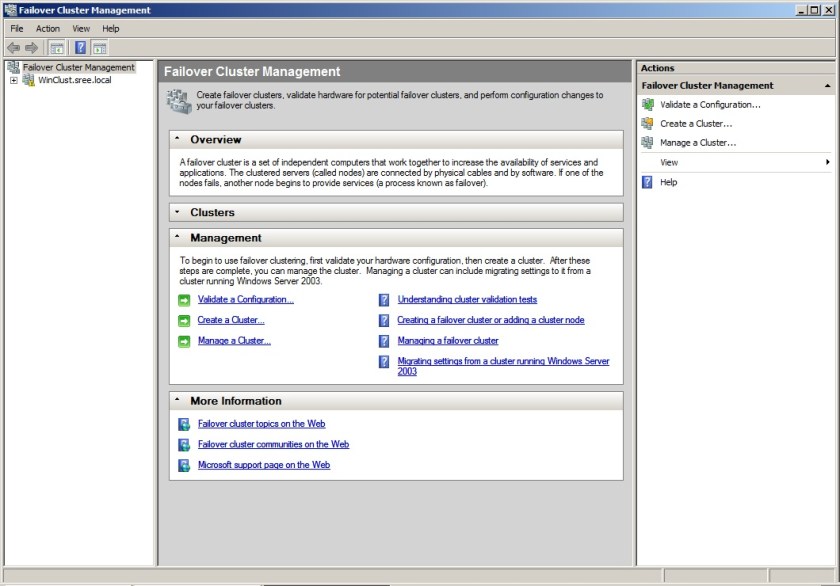Screen dimensions: 840x586
Task: Click the Forward arrow toolbar icon
Action: click(x=31, y=47)
